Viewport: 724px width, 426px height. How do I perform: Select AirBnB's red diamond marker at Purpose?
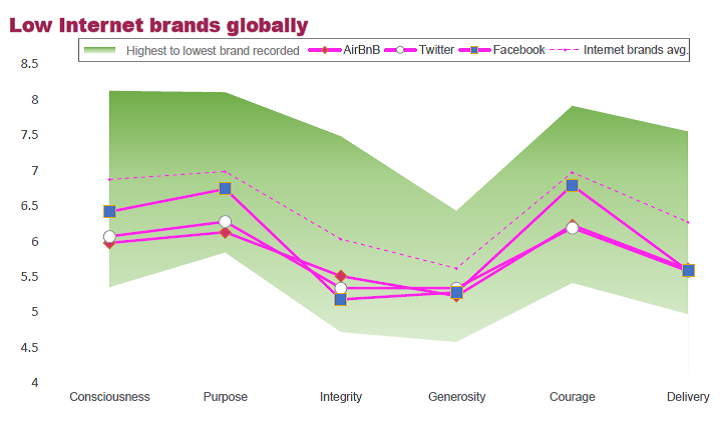click(225, 233)
